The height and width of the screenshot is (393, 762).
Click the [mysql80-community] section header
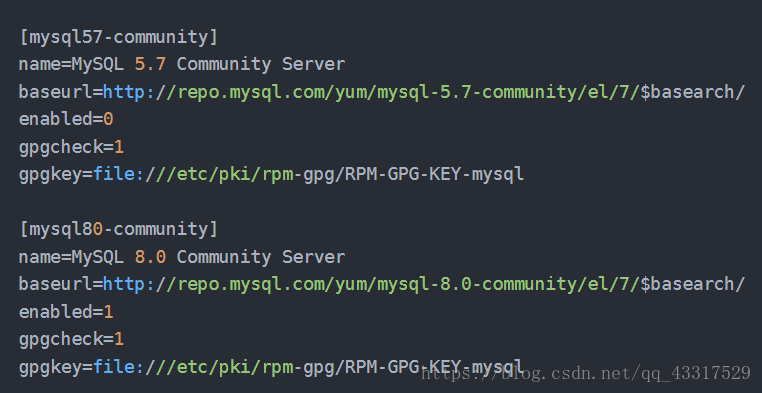(x=119, y=229)
